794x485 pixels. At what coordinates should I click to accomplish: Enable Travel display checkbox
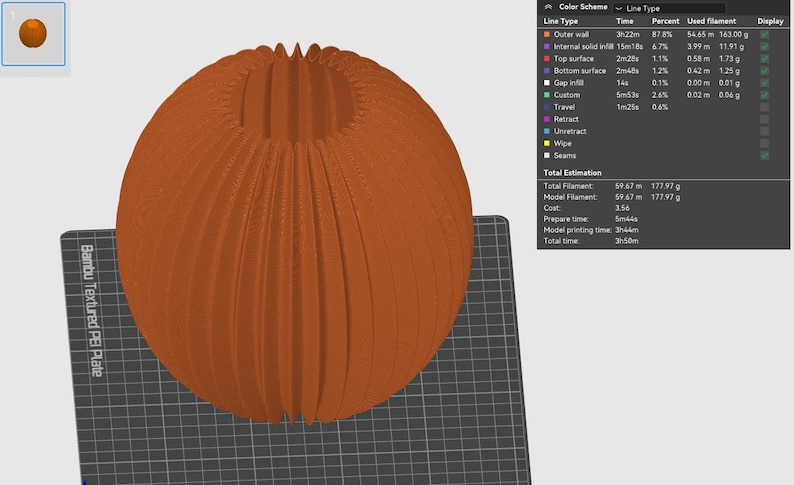click(765, 107)
